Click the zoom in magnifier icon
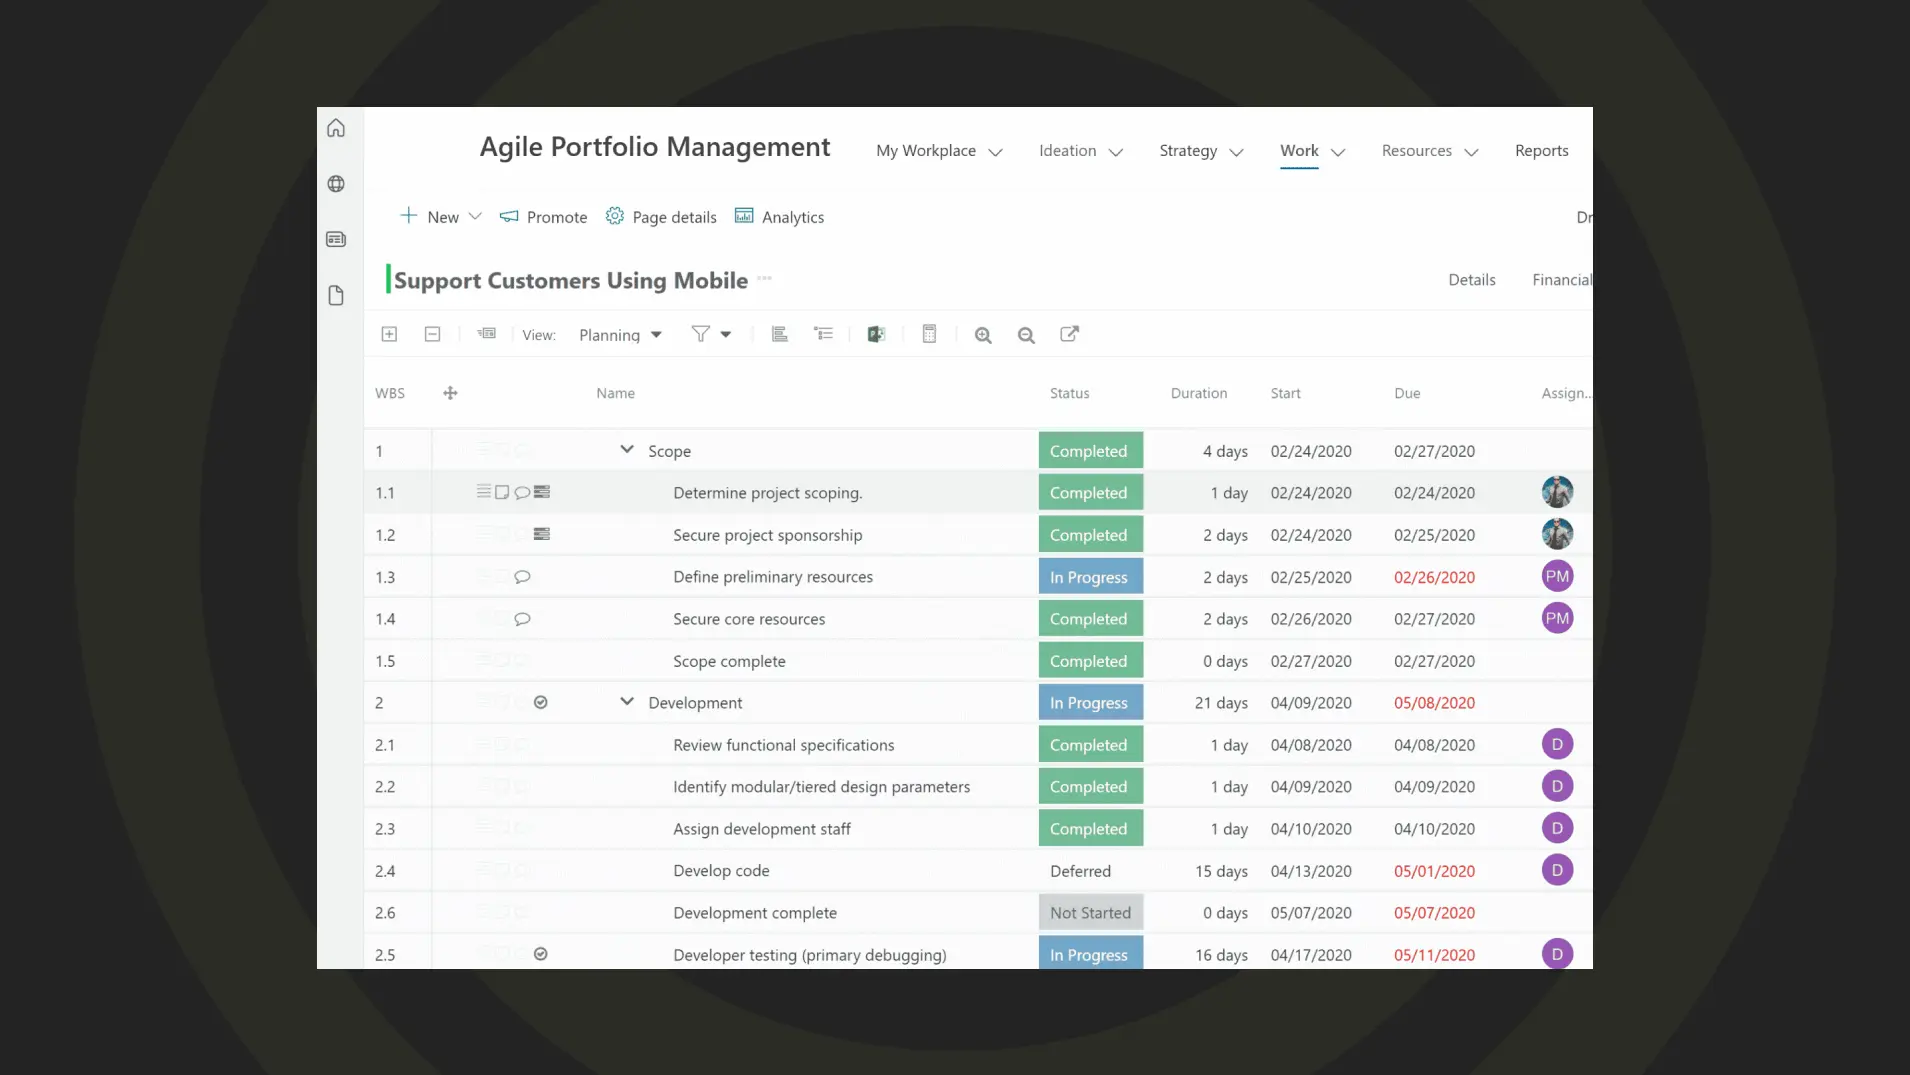The height and width of the screenshot is (1075, 1910). coord(983,335)
